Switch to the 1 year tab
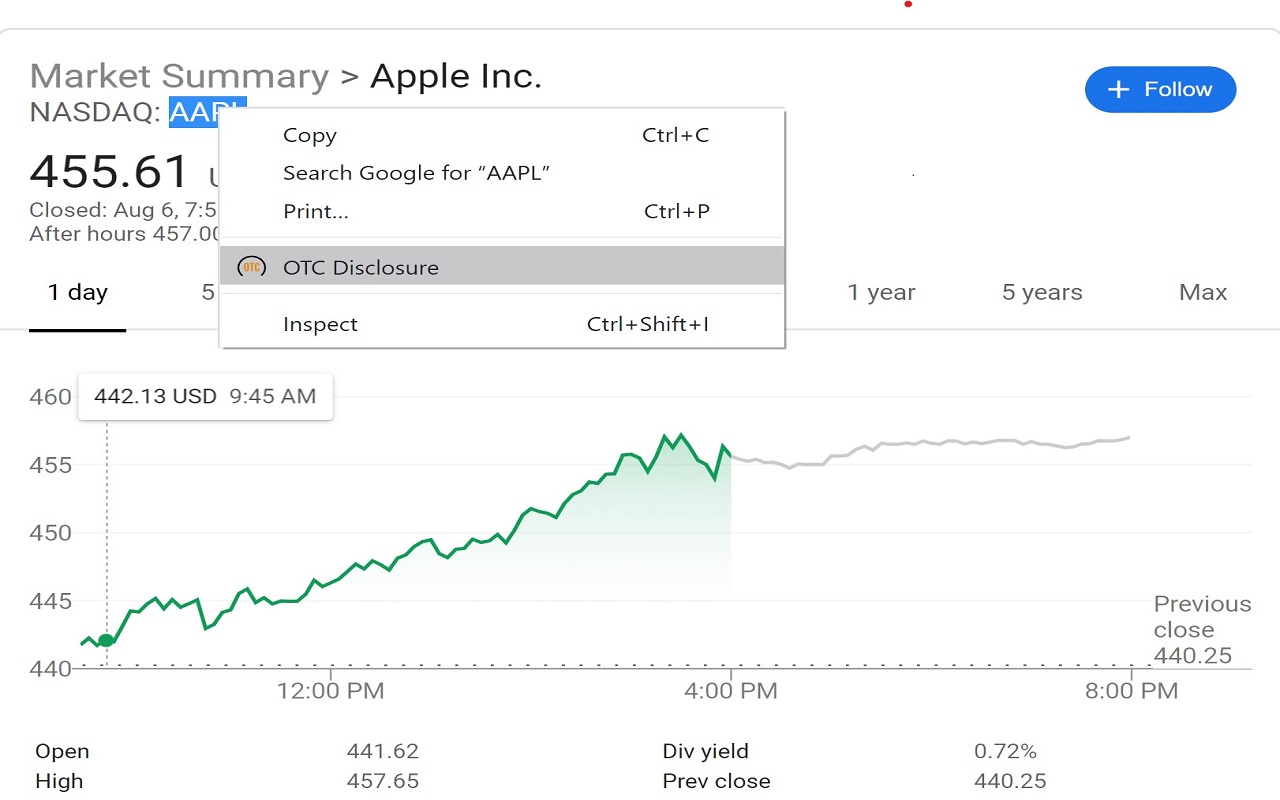1280x800 pixels. click(881, 293)
